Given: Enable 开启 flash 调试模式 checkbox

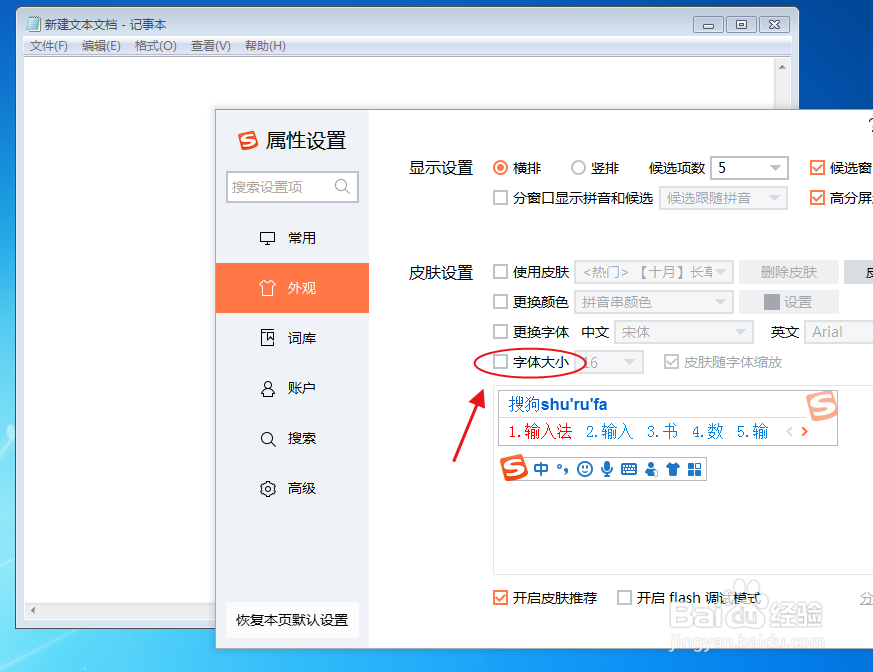Looking at the screenshot, I should 624,597.
